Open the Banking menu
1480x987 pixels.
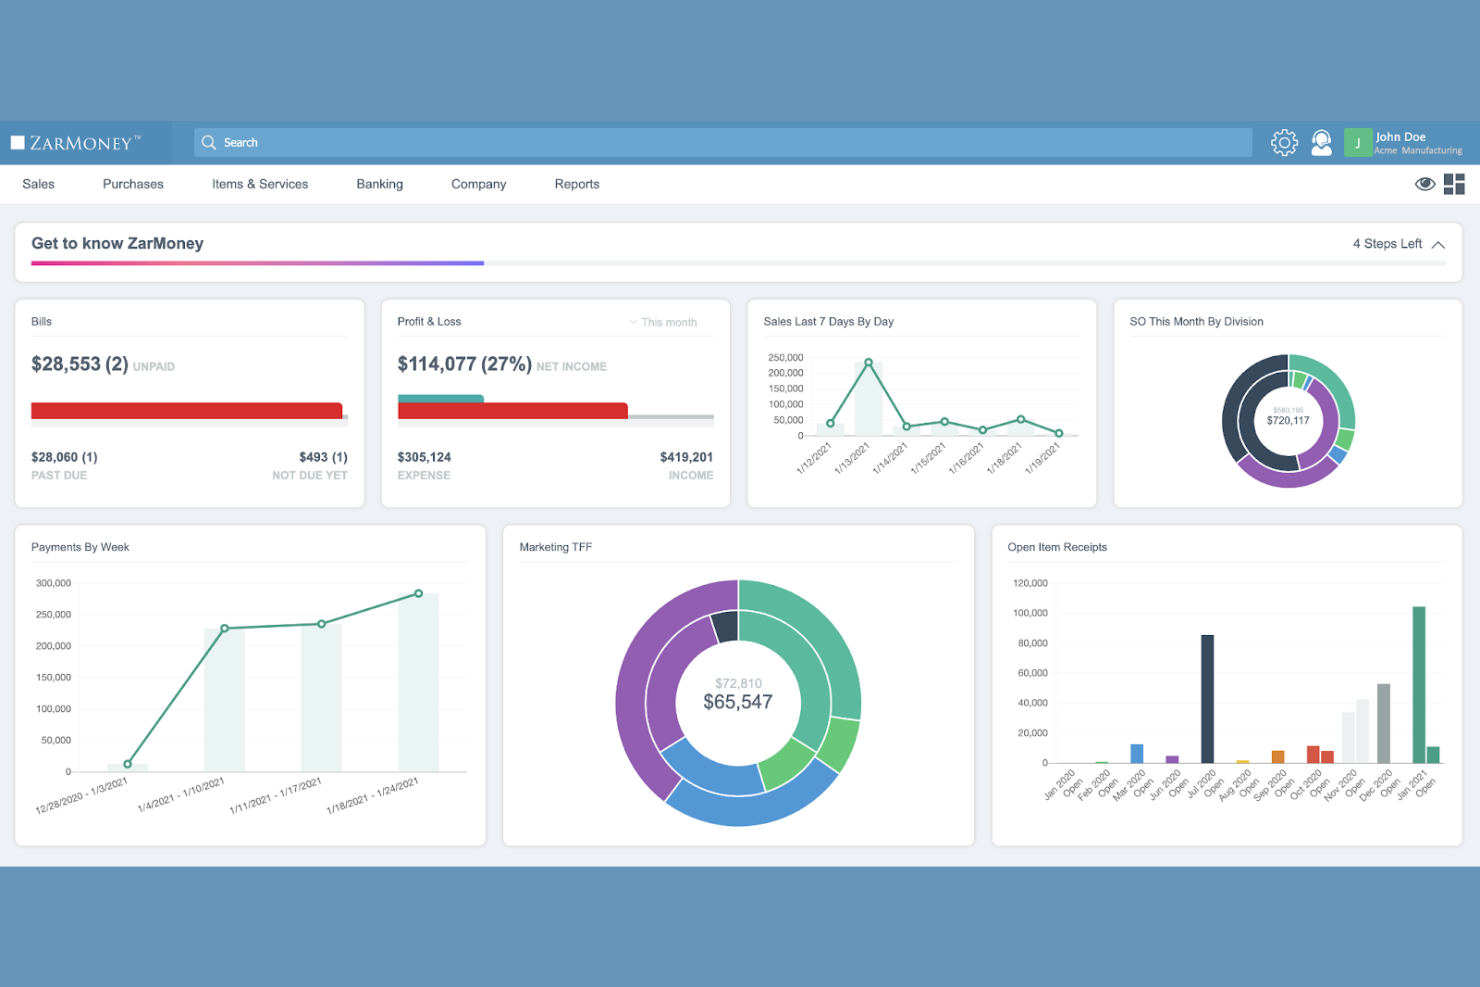[x=380, y=184]
